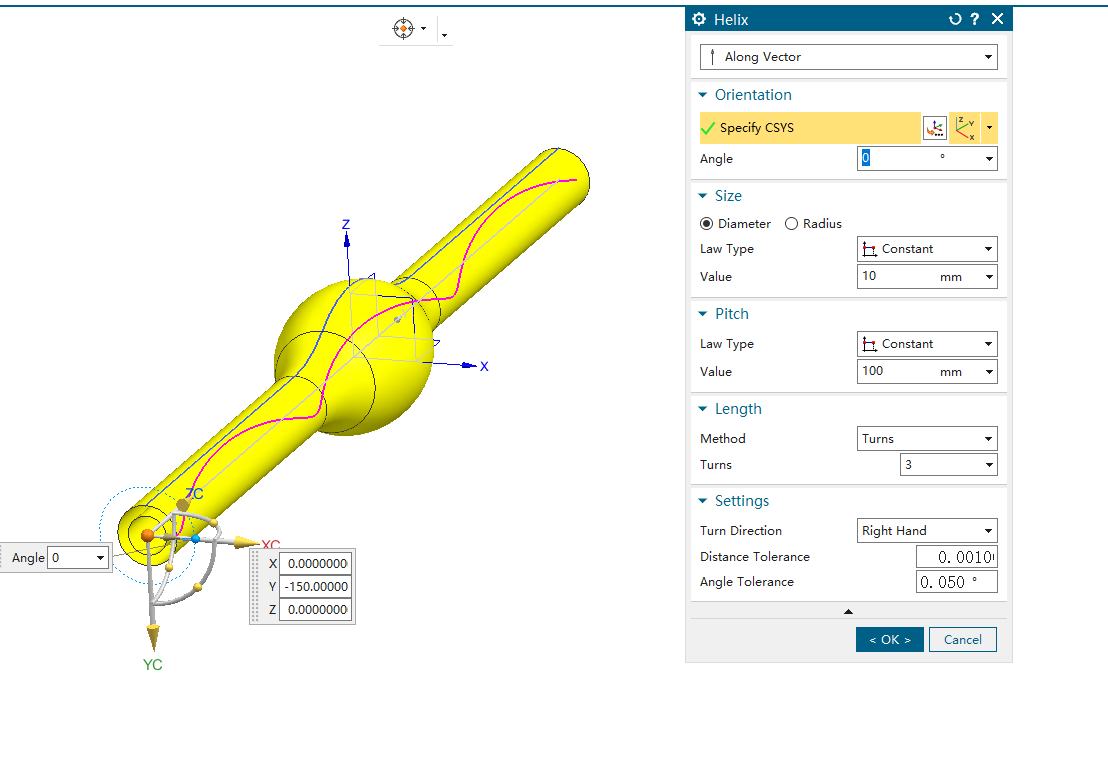The width and height of the screenshot is (1108, 766).
Task: Open the Along Vector type dropdown
Action: coord(849,57)
